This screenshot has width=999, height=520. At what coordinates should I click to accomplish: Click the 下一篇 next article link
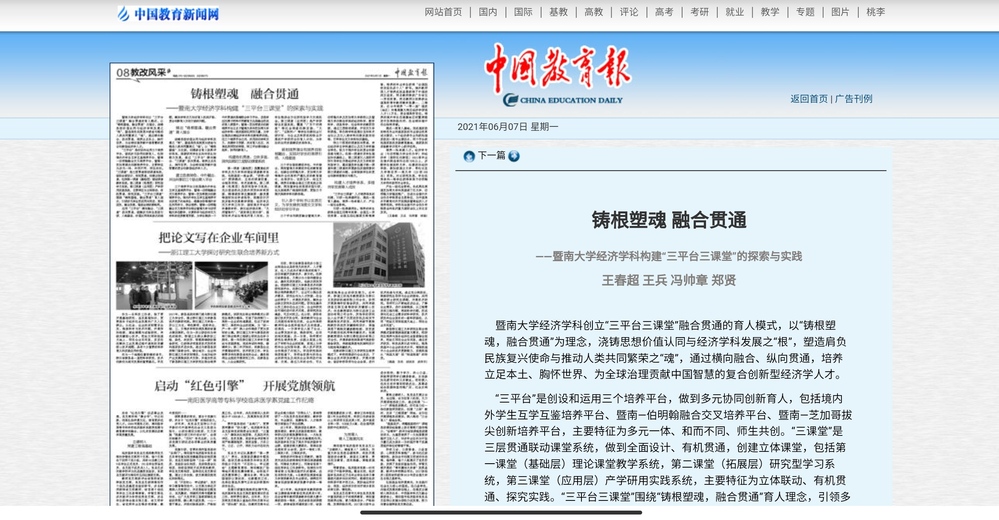click(x=491, y=156)
